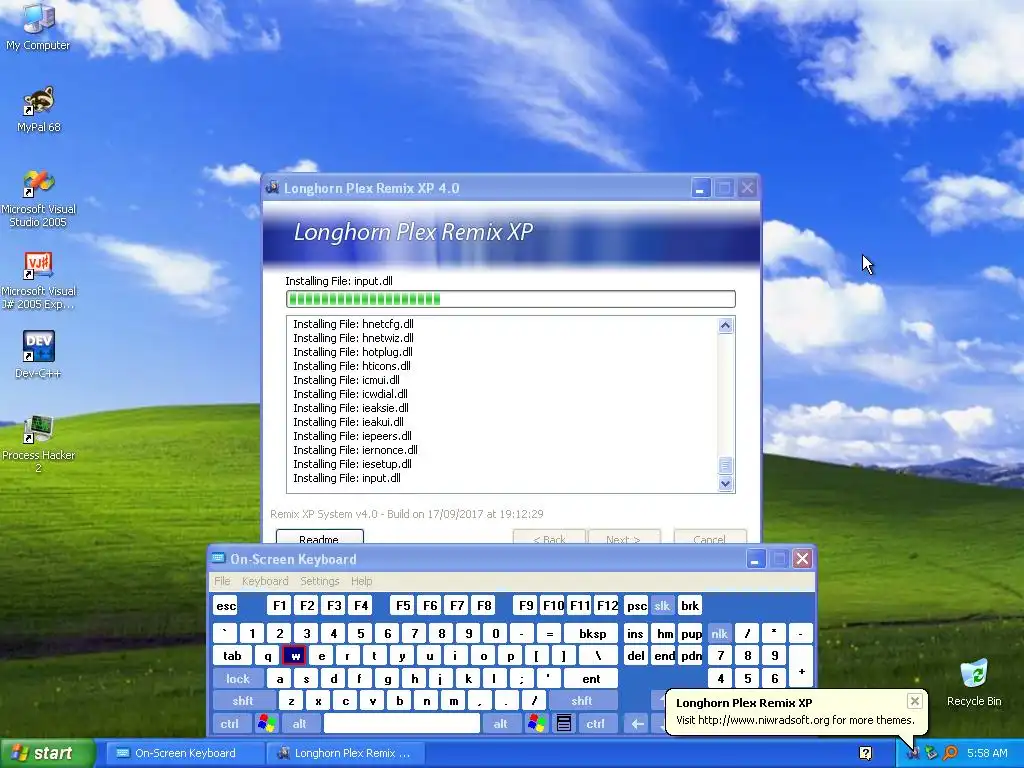
Task: Click the highlighted w key
Action: click(295, 656)
